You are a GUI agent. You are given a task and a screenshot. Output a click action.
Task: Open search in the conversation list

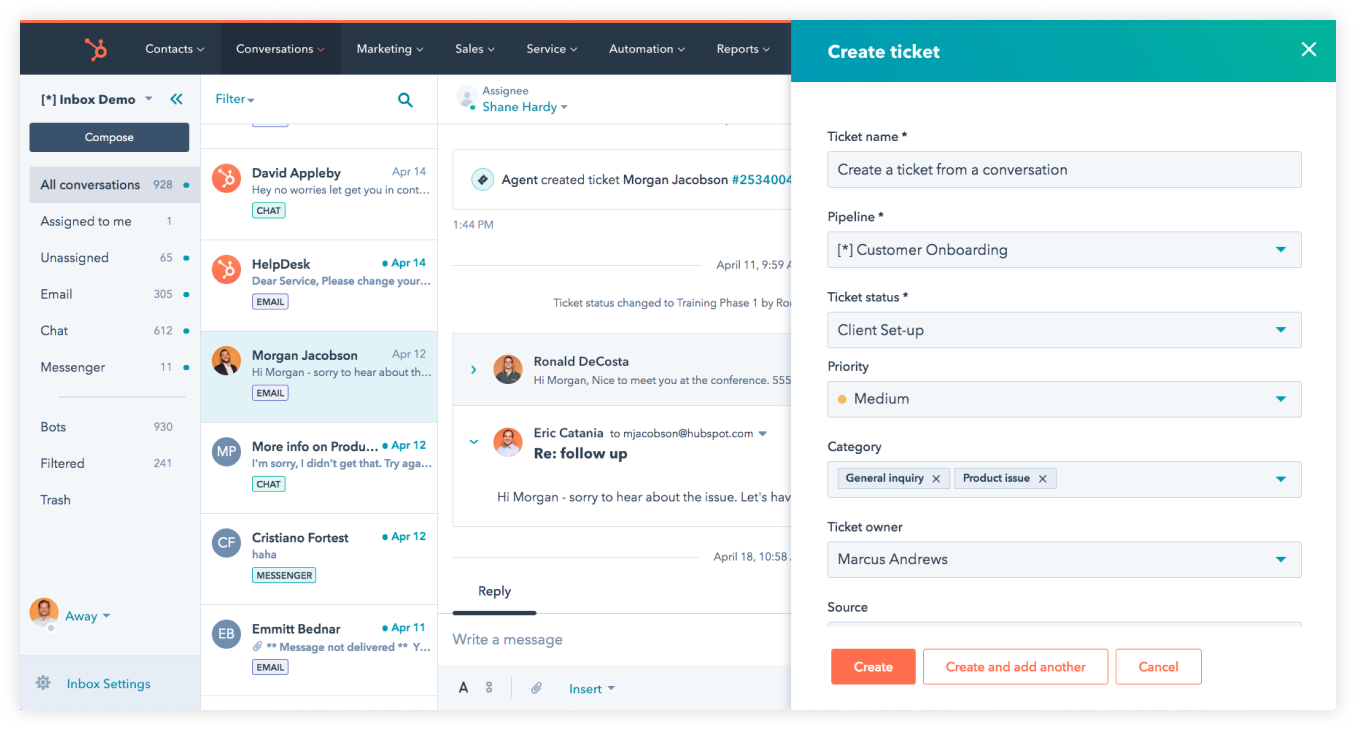click(x=405, y=99)
